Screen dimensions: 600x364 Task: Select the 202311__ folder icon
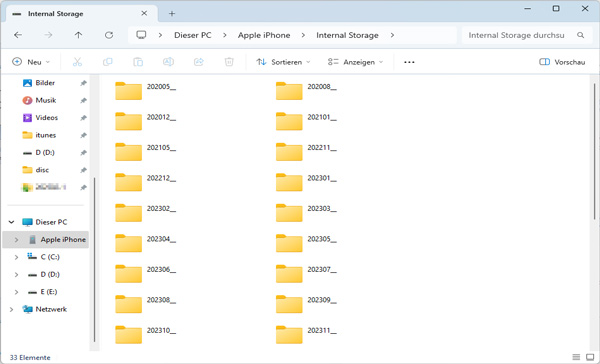point(289,335)
